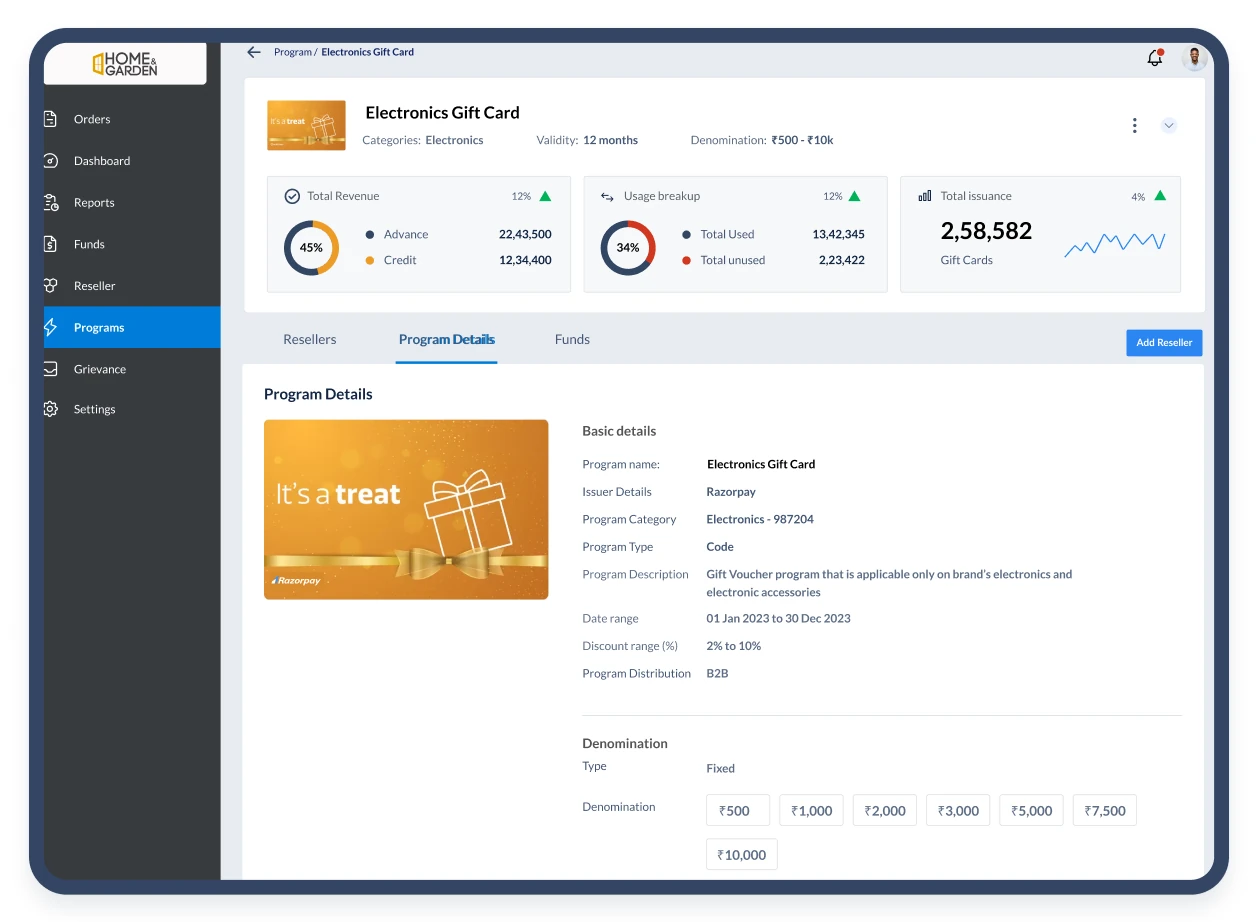Choose the ₹1,000 denomination chip
This screenshot has width=1256, height=922.
click(x=811, y=810)
